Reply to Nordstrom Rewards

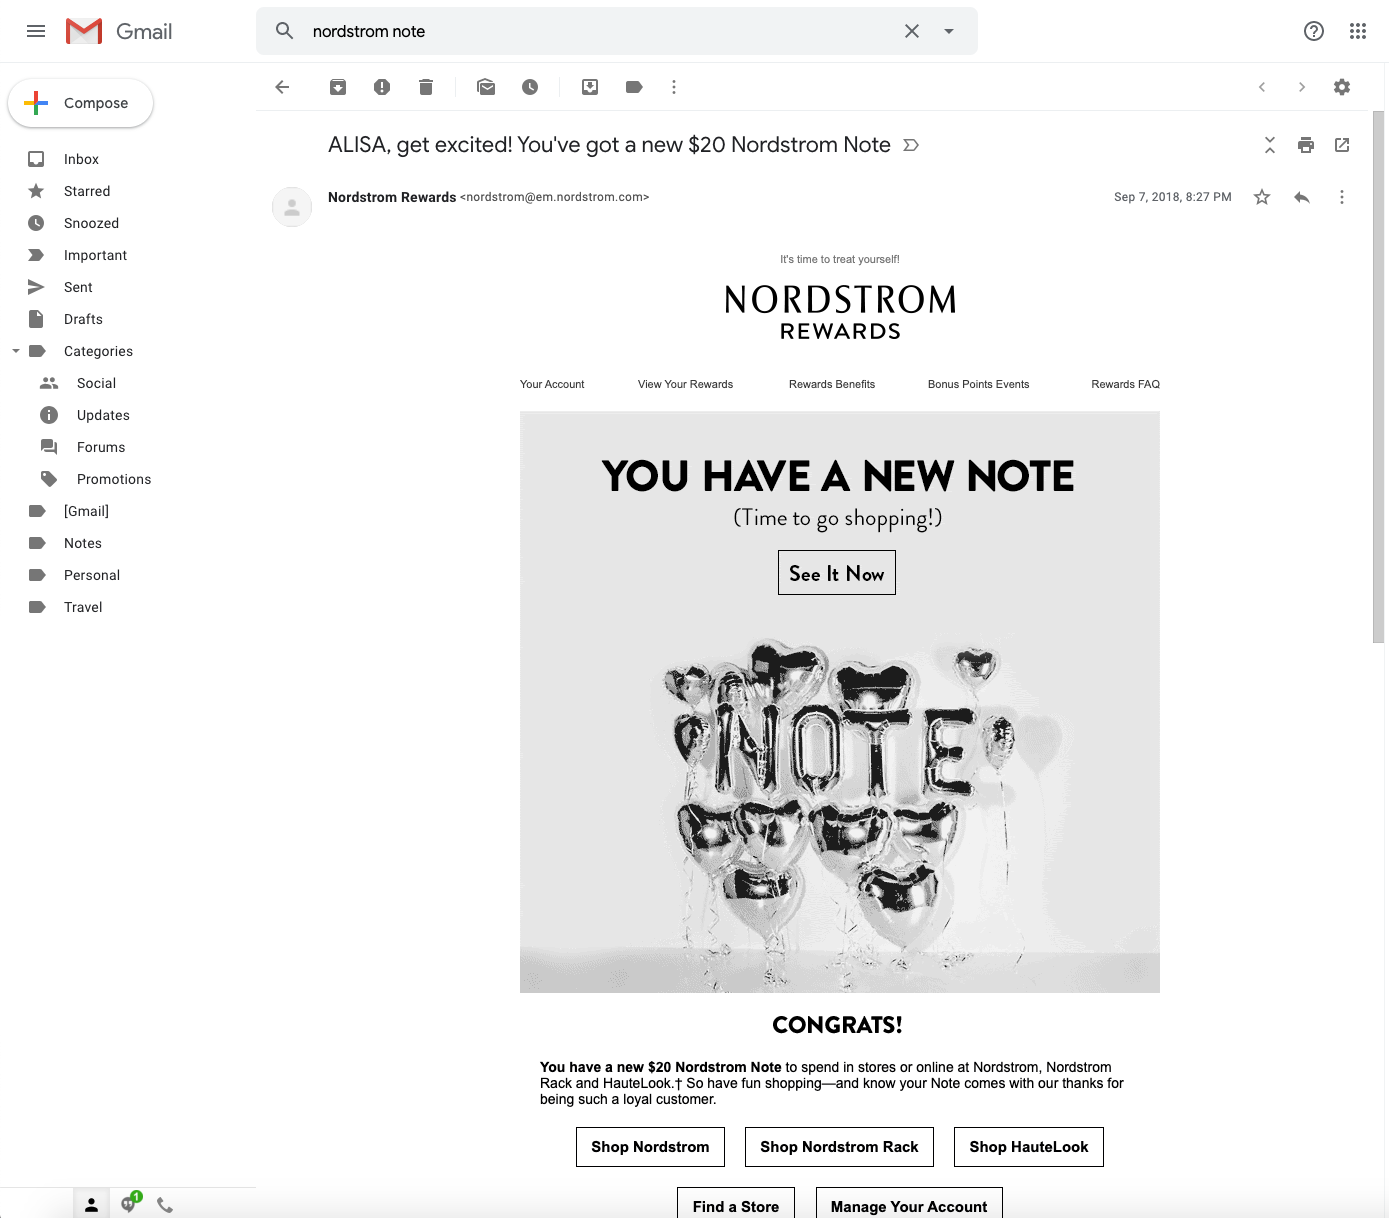(1302, 197)
